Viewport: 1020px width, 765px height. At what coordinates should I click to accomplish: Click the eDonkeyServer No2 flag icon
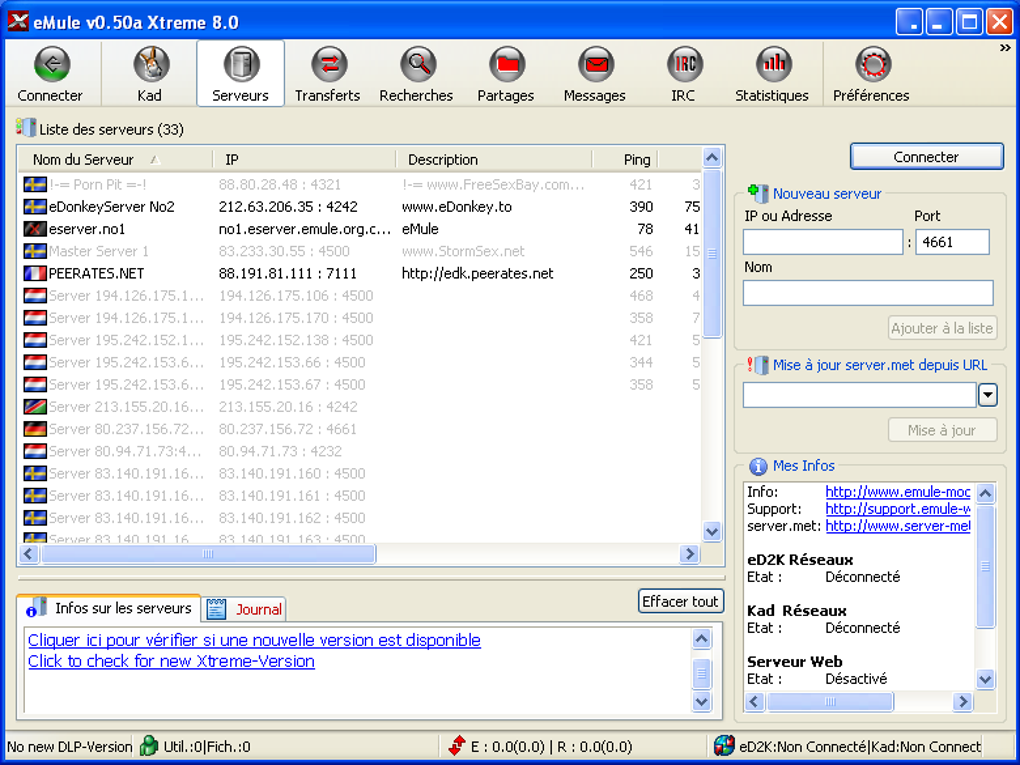click(34, 207)
